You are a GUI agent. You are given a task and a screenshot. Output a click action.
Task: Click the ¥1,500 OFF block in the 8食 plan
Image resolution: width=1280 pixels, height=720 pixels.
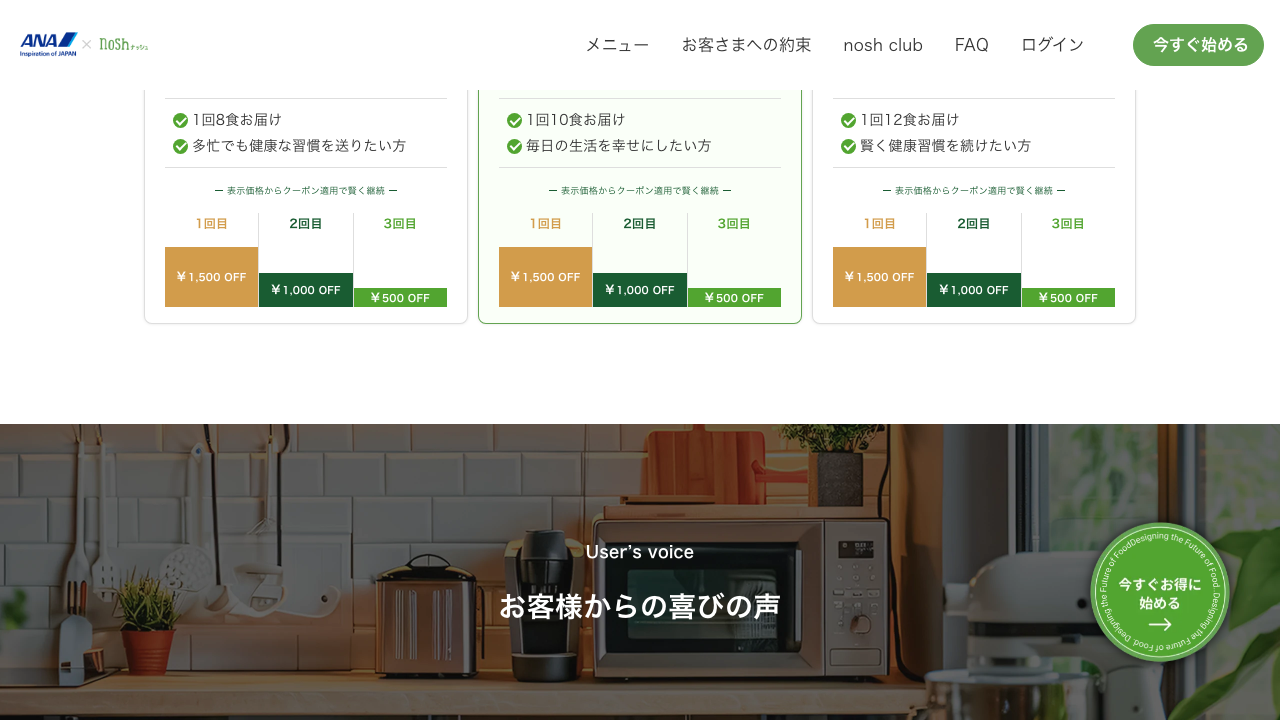pos(211,277)
